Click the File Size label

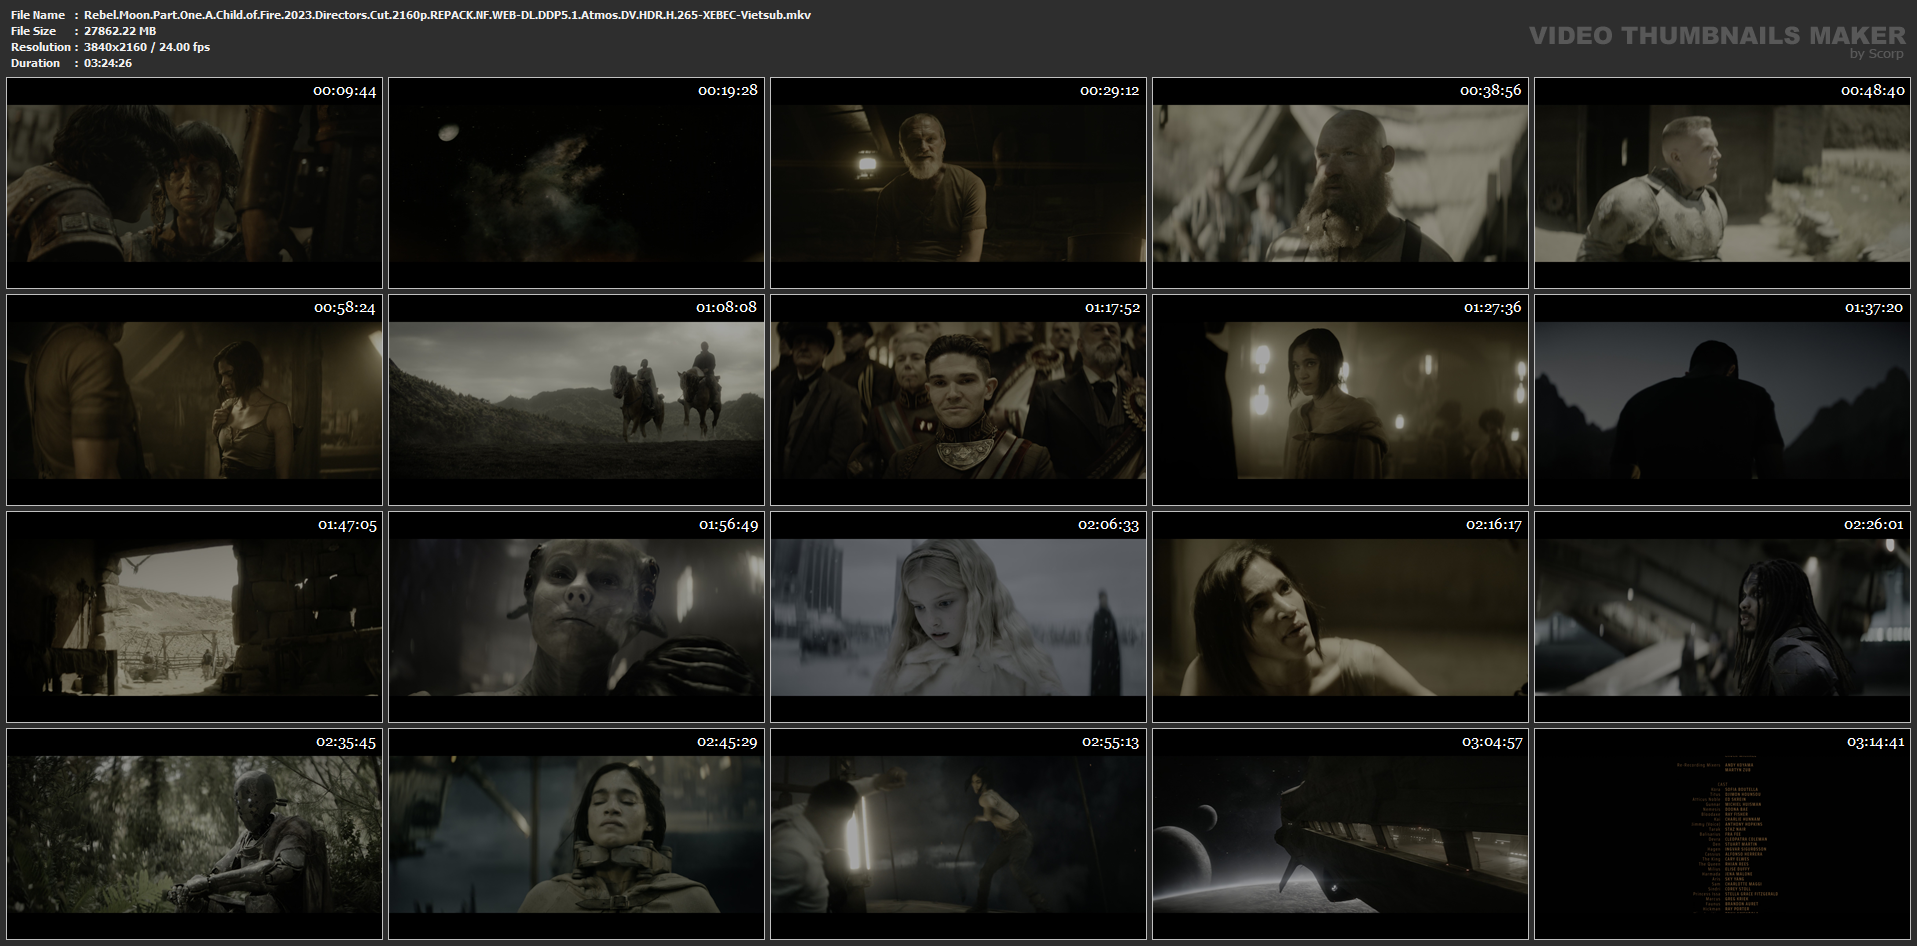33,31
